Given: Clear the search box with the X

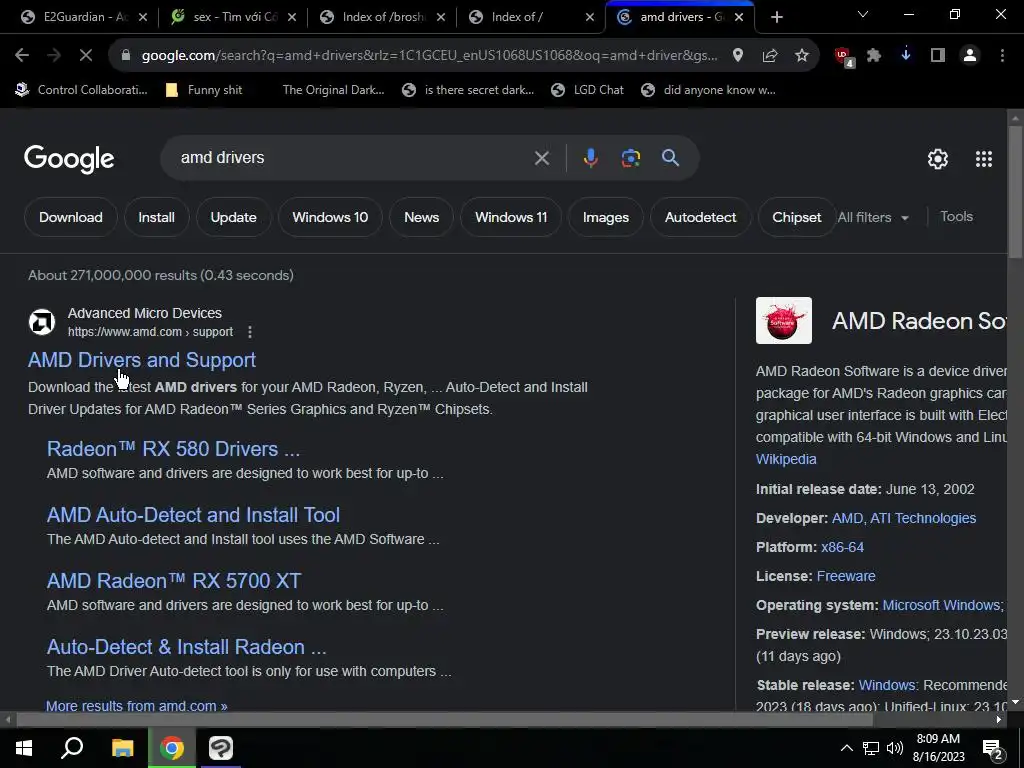Looking at the screenshot, I should coord(541,158).
